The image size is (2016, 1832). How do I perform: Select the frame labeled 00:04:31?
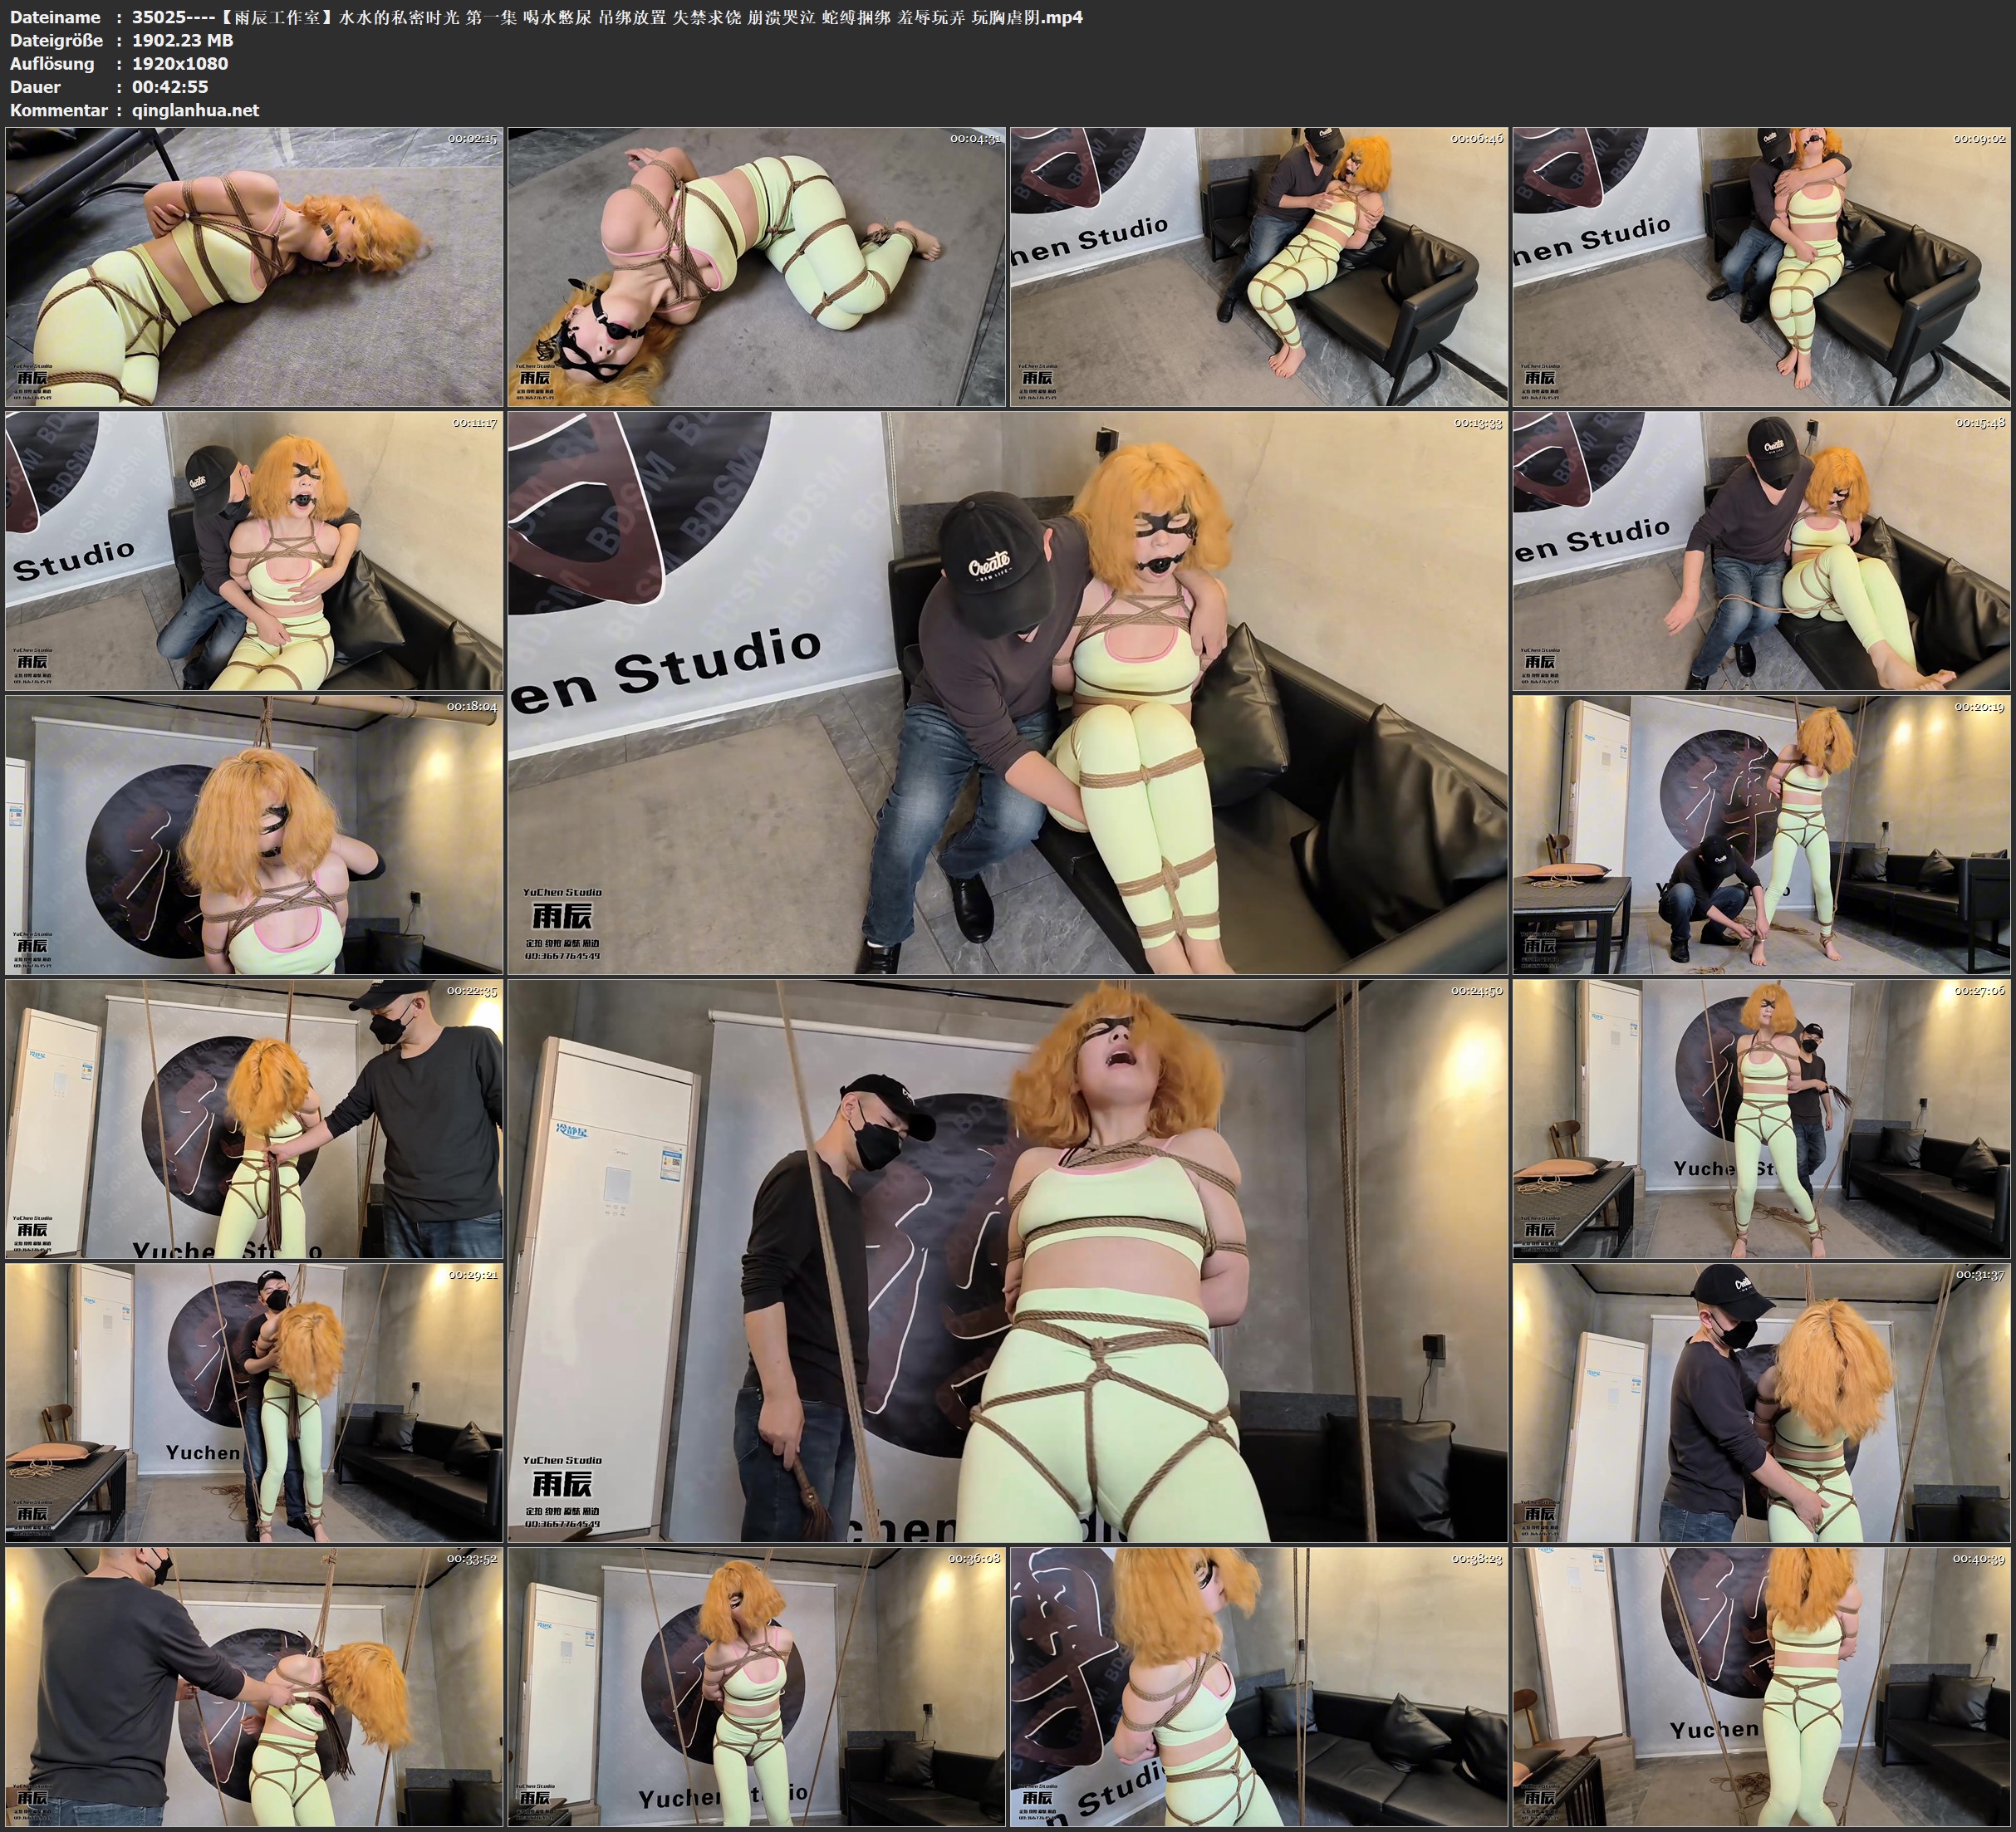click(756, 266)
